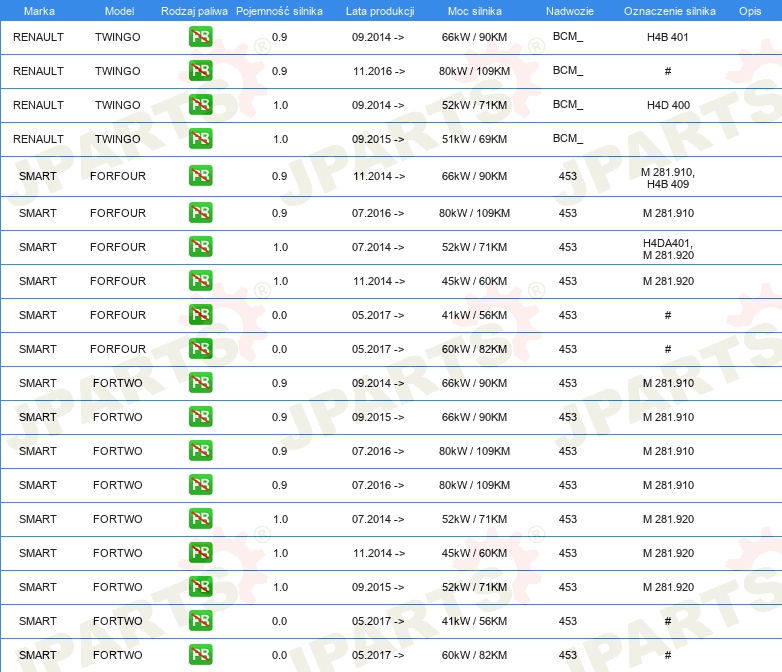The height and width of the screenshot is (672, 782).
Task: Click 05.2017 -> in Forfour 60kW row
Action: (378, 349)
